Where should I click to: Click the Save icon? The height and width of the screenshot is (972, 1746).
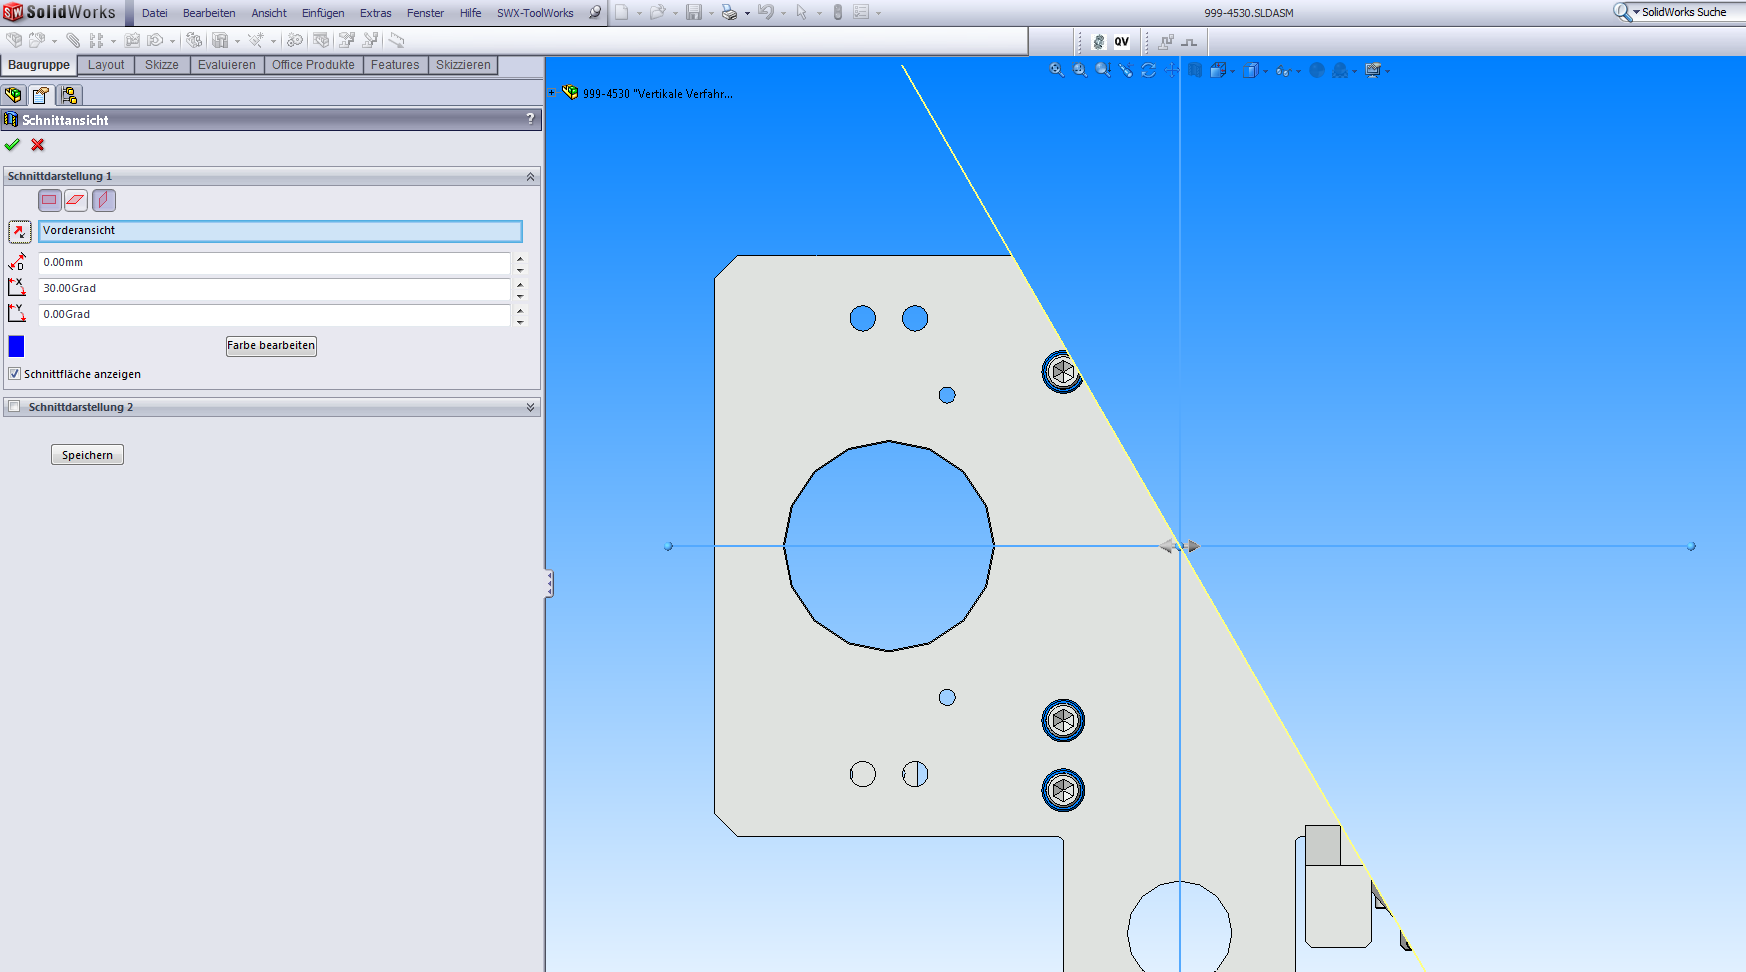694,13
